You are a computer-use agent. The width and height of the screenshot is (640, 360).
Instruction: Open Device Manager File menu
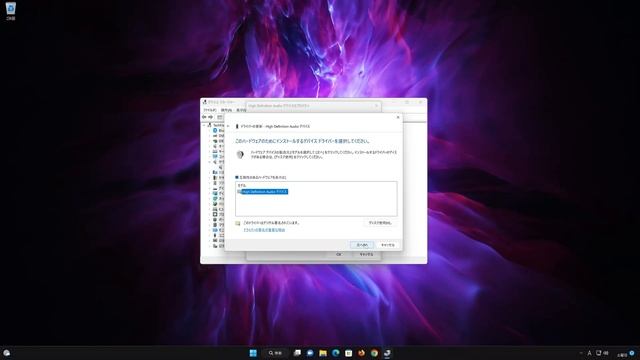click(209, 110)
